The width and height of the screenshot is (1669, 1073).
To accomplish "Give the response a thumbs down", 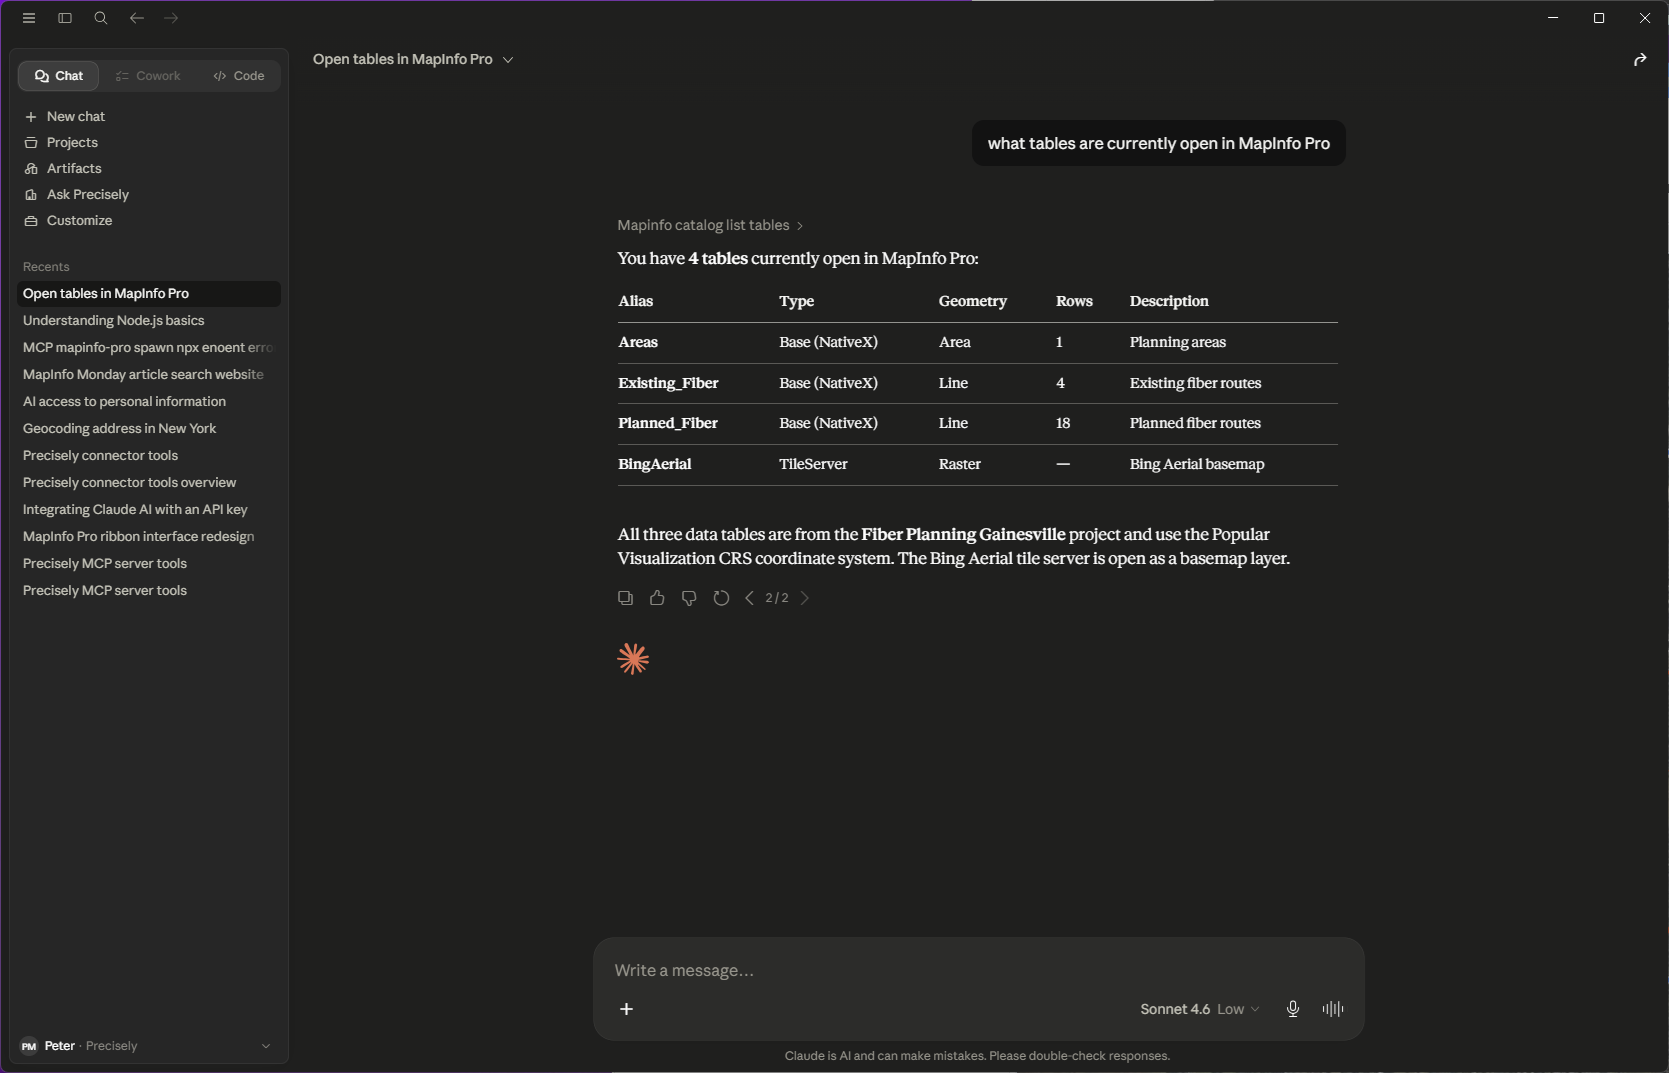I will click(689, 598).
